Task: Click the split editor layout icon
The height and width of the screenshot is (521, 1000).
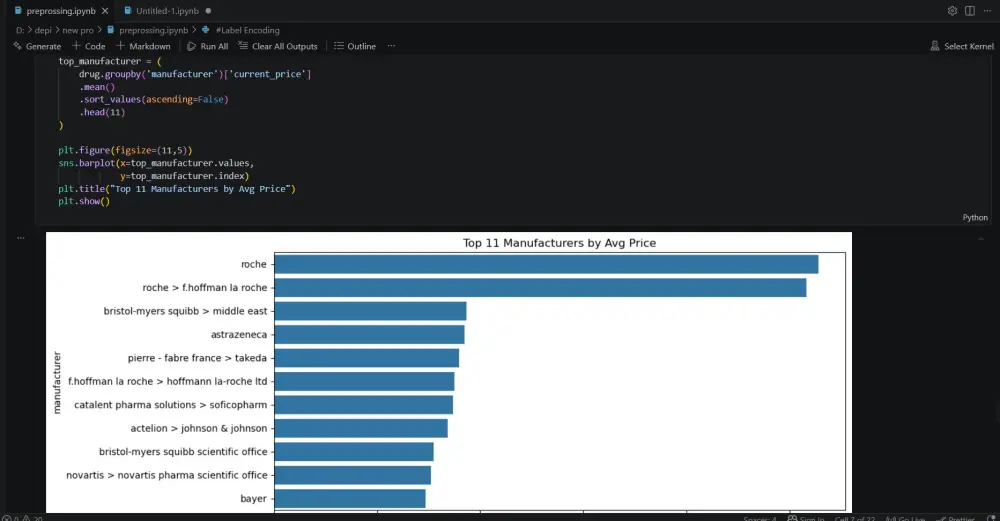Action: pos(969,11)
